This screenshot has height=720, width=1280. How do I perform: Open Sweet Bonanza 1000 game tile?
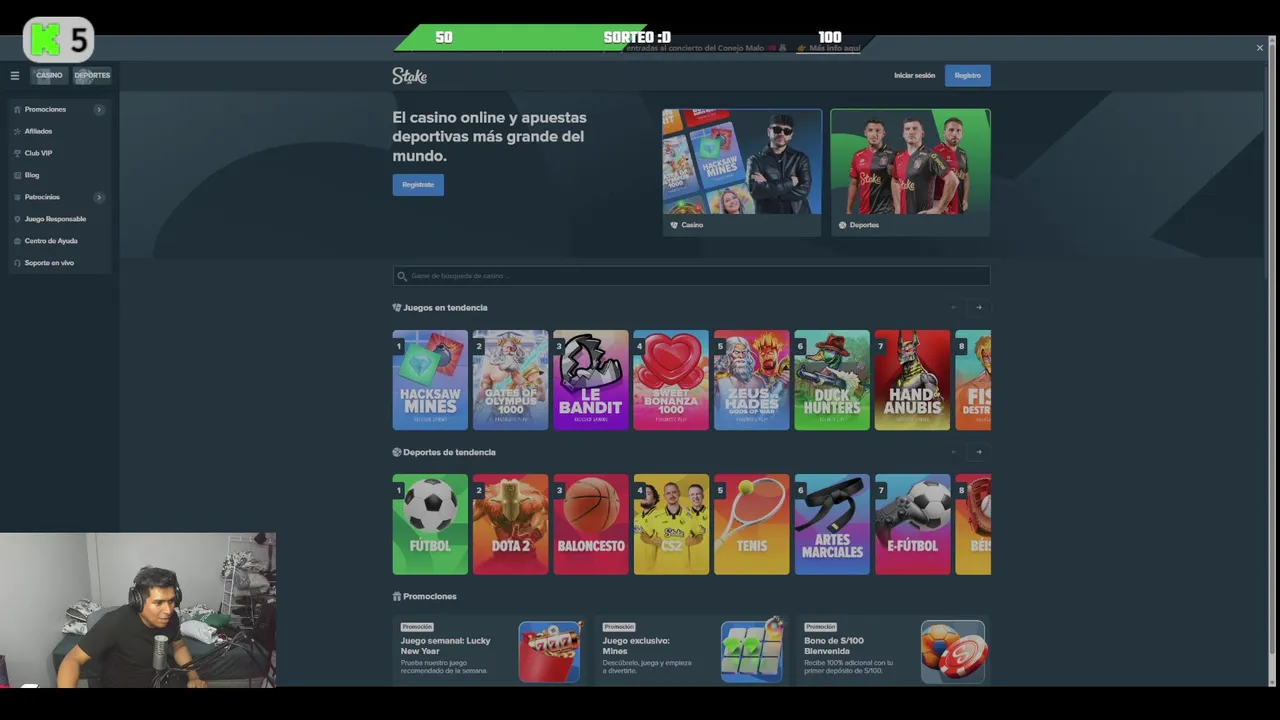pos(671,380)
